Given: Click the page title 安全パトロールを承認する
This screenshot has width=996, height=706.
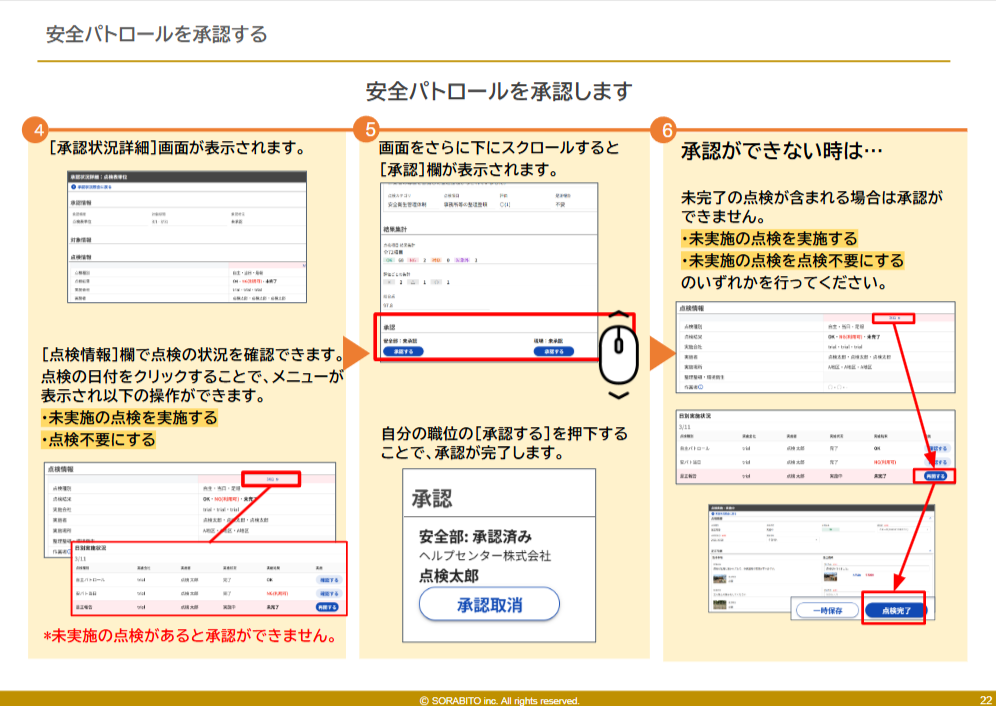Looking at the screenshot, I should (x=157, y=34).
